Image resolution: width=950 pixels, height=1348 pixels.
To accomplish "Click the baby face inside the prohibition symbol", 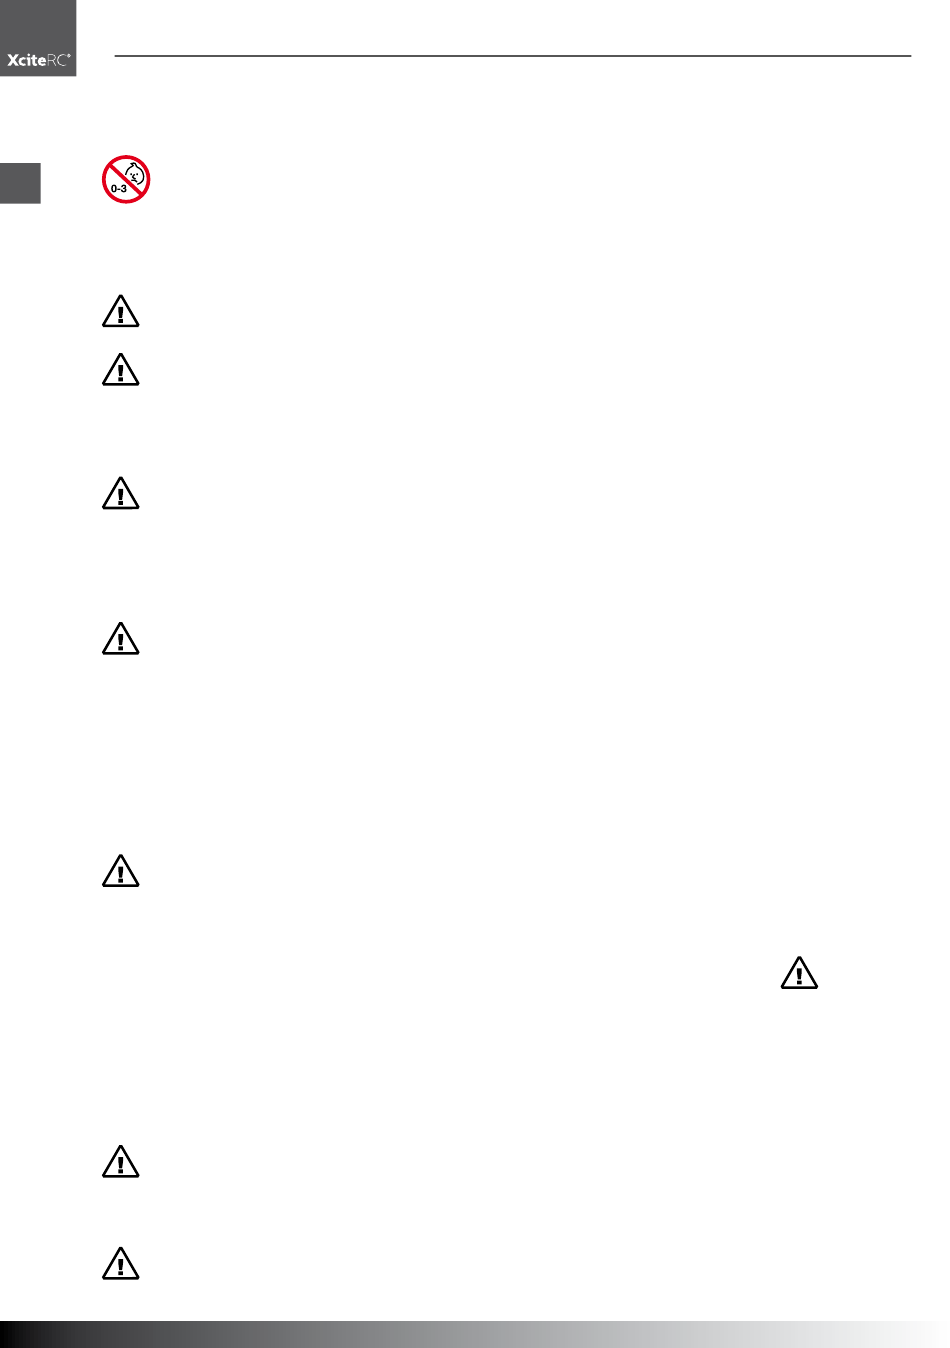I will click(135, 174).
